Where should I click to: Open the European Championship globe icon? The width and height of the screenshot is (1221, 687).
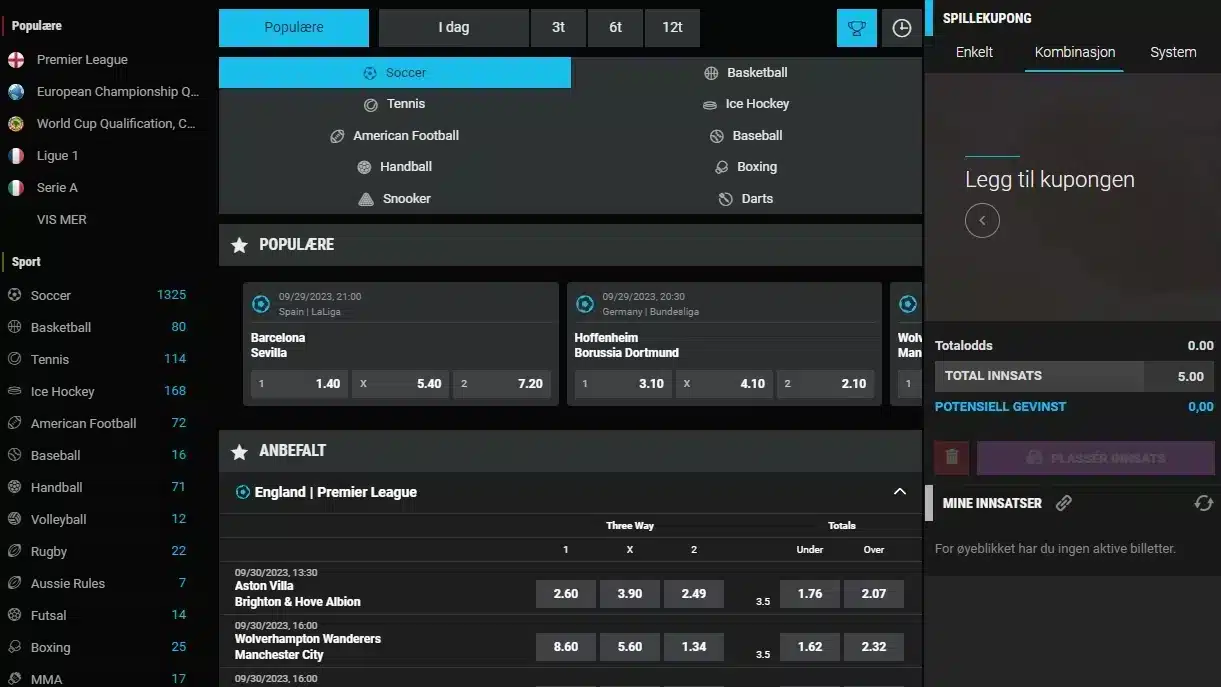pos(16,91)
